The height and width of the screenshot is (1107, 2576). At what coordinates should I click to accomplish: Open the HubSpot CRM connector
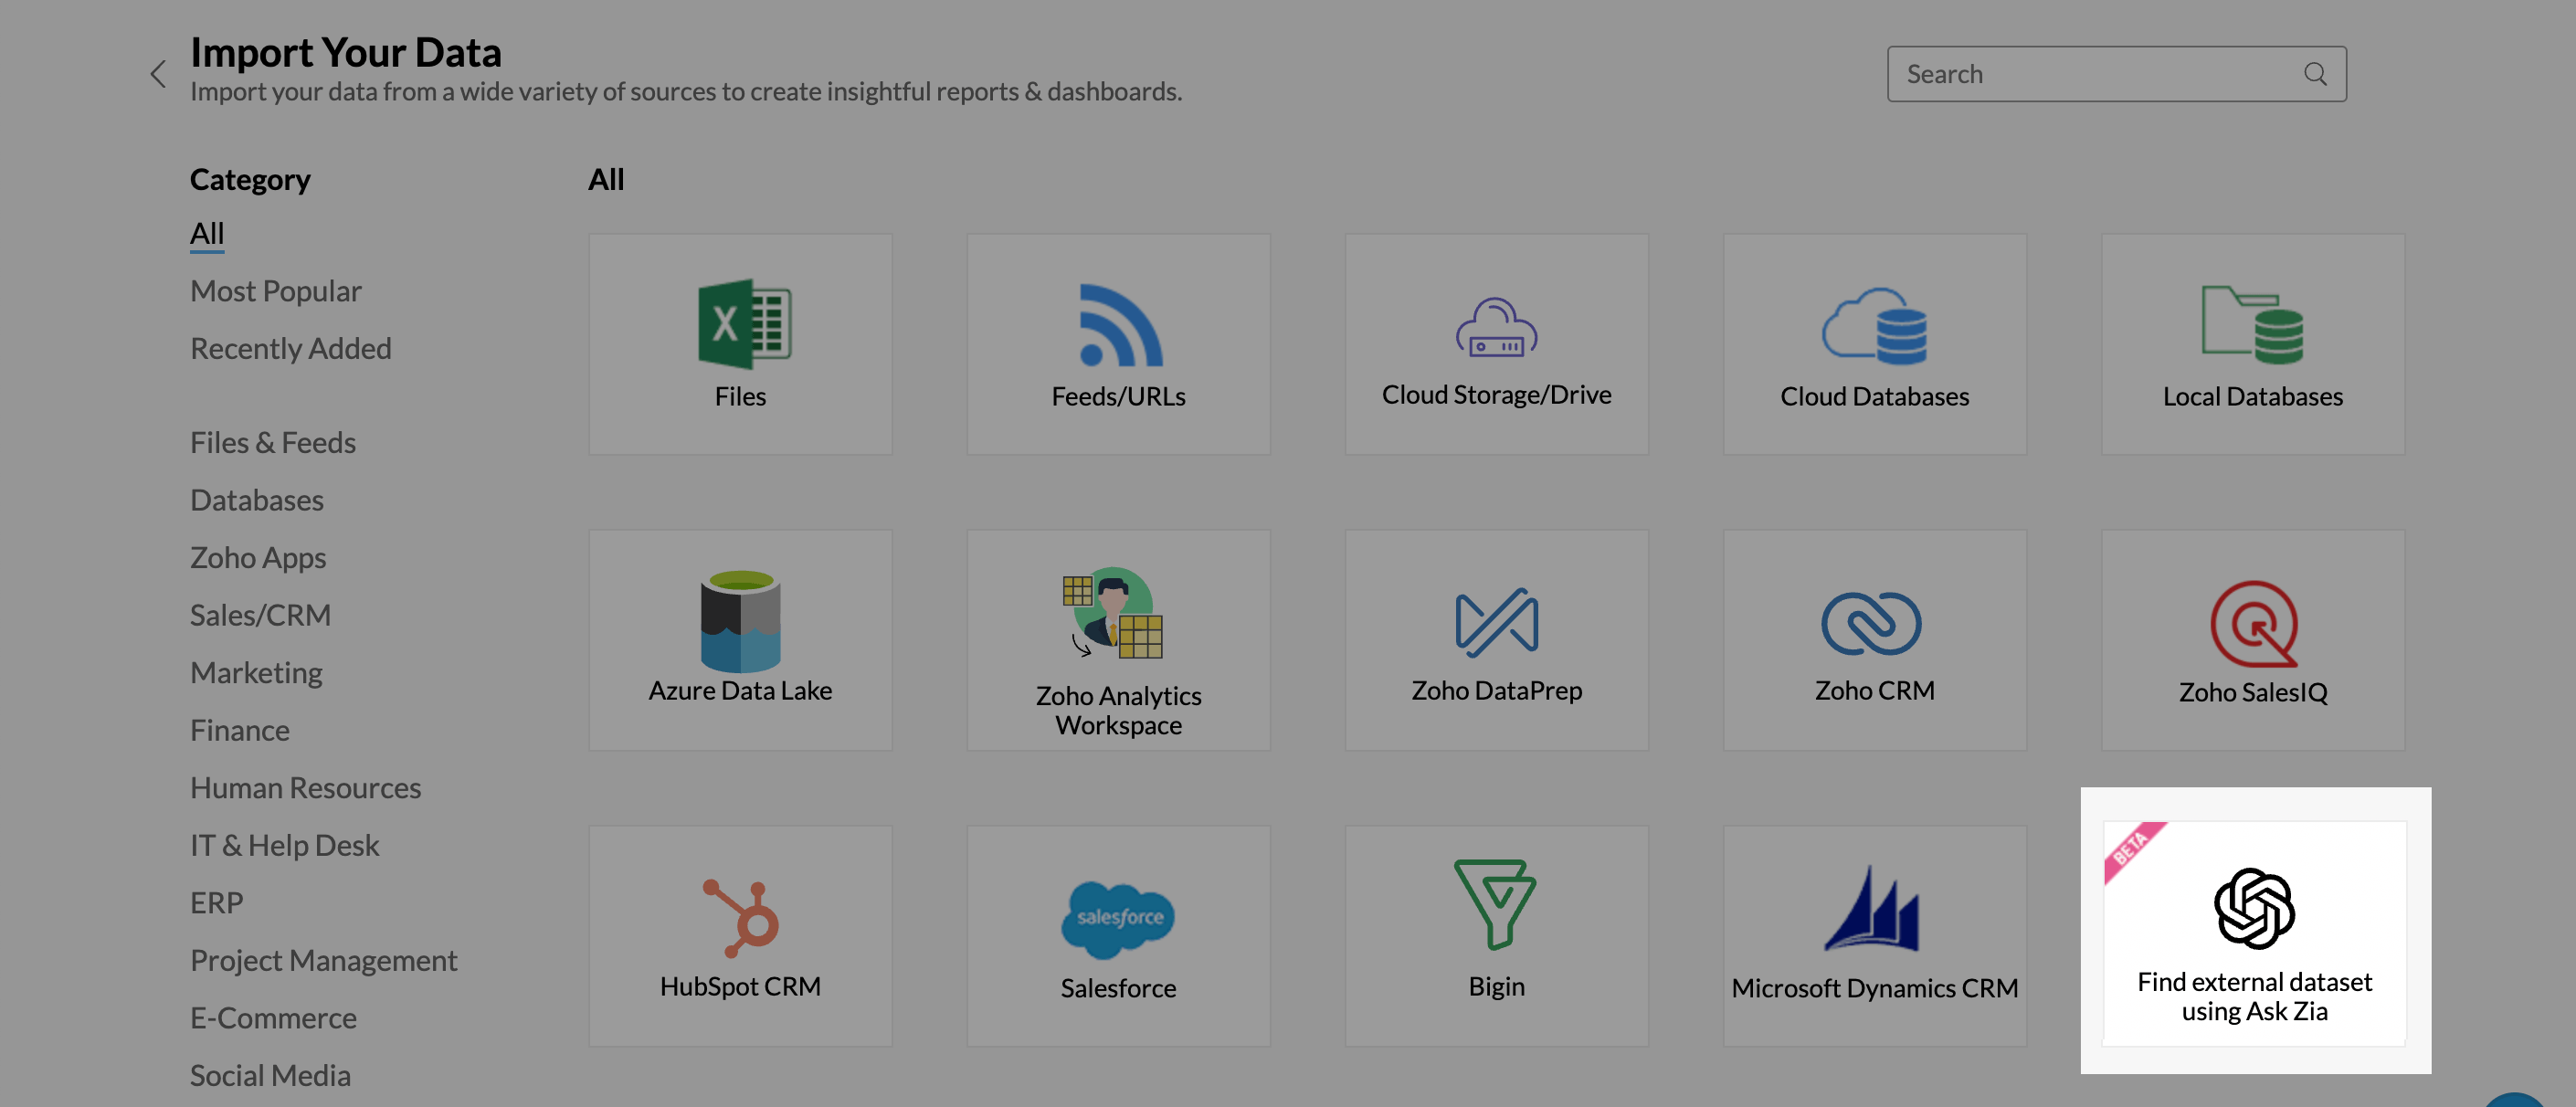tap(740, 936)
